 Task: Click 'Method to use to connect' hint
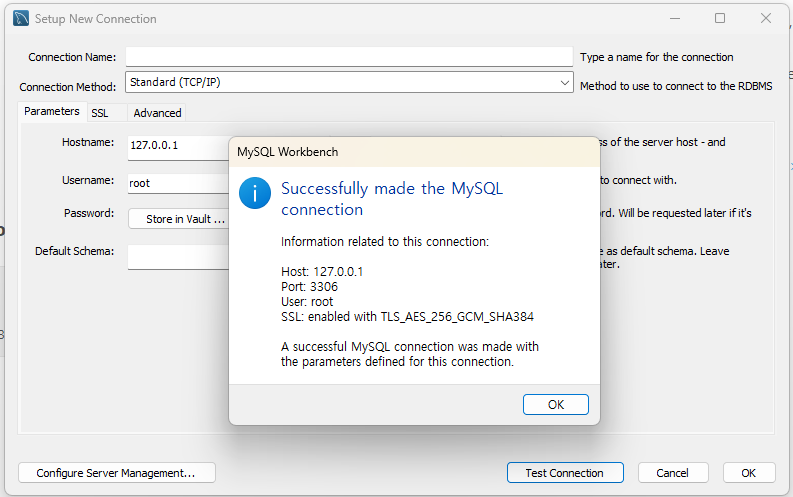[676, 86]
